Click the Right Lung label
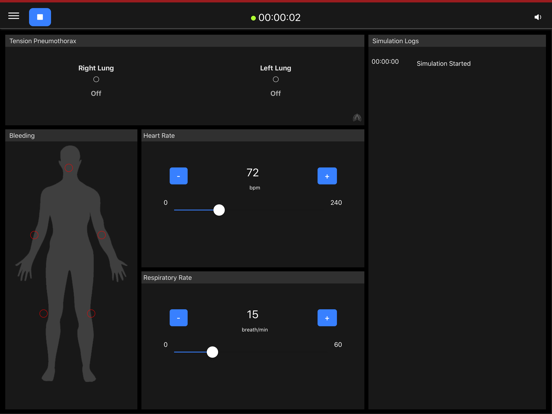 96,68
